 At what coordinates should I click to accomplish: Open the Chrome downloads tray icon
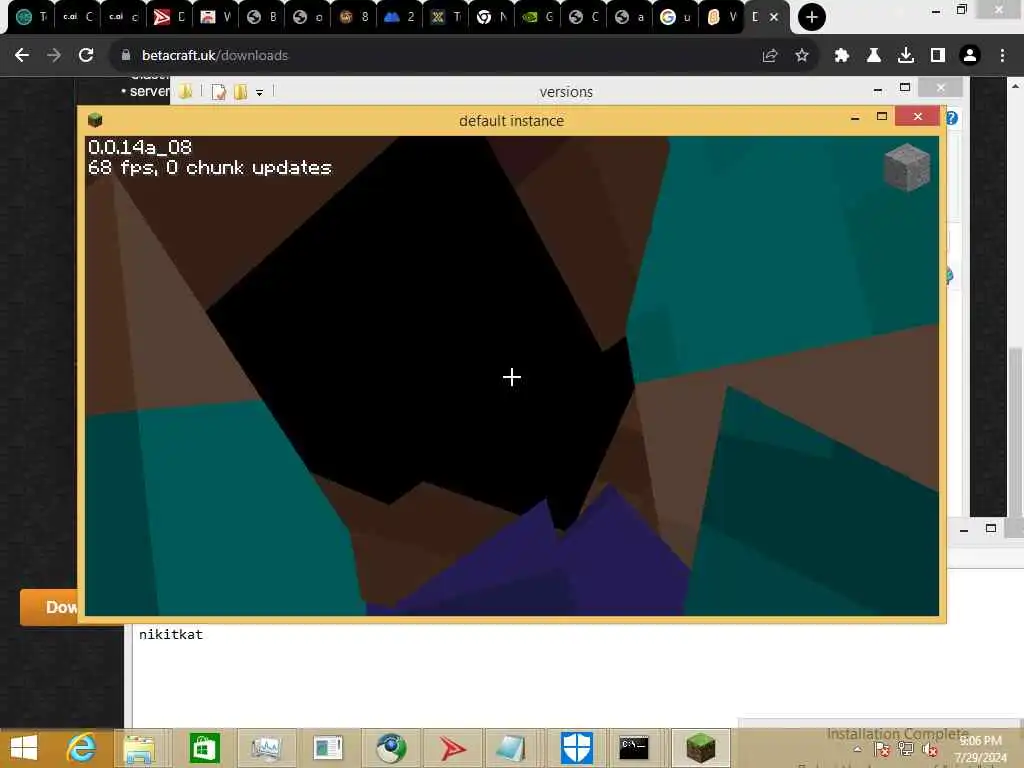(x=905, y=56)
